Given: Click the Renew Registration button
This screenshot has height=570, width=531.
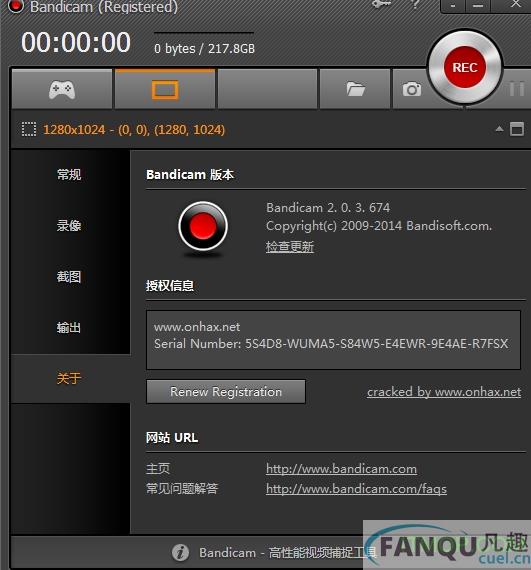Looking at the screenshot, I should click(226, 392).
